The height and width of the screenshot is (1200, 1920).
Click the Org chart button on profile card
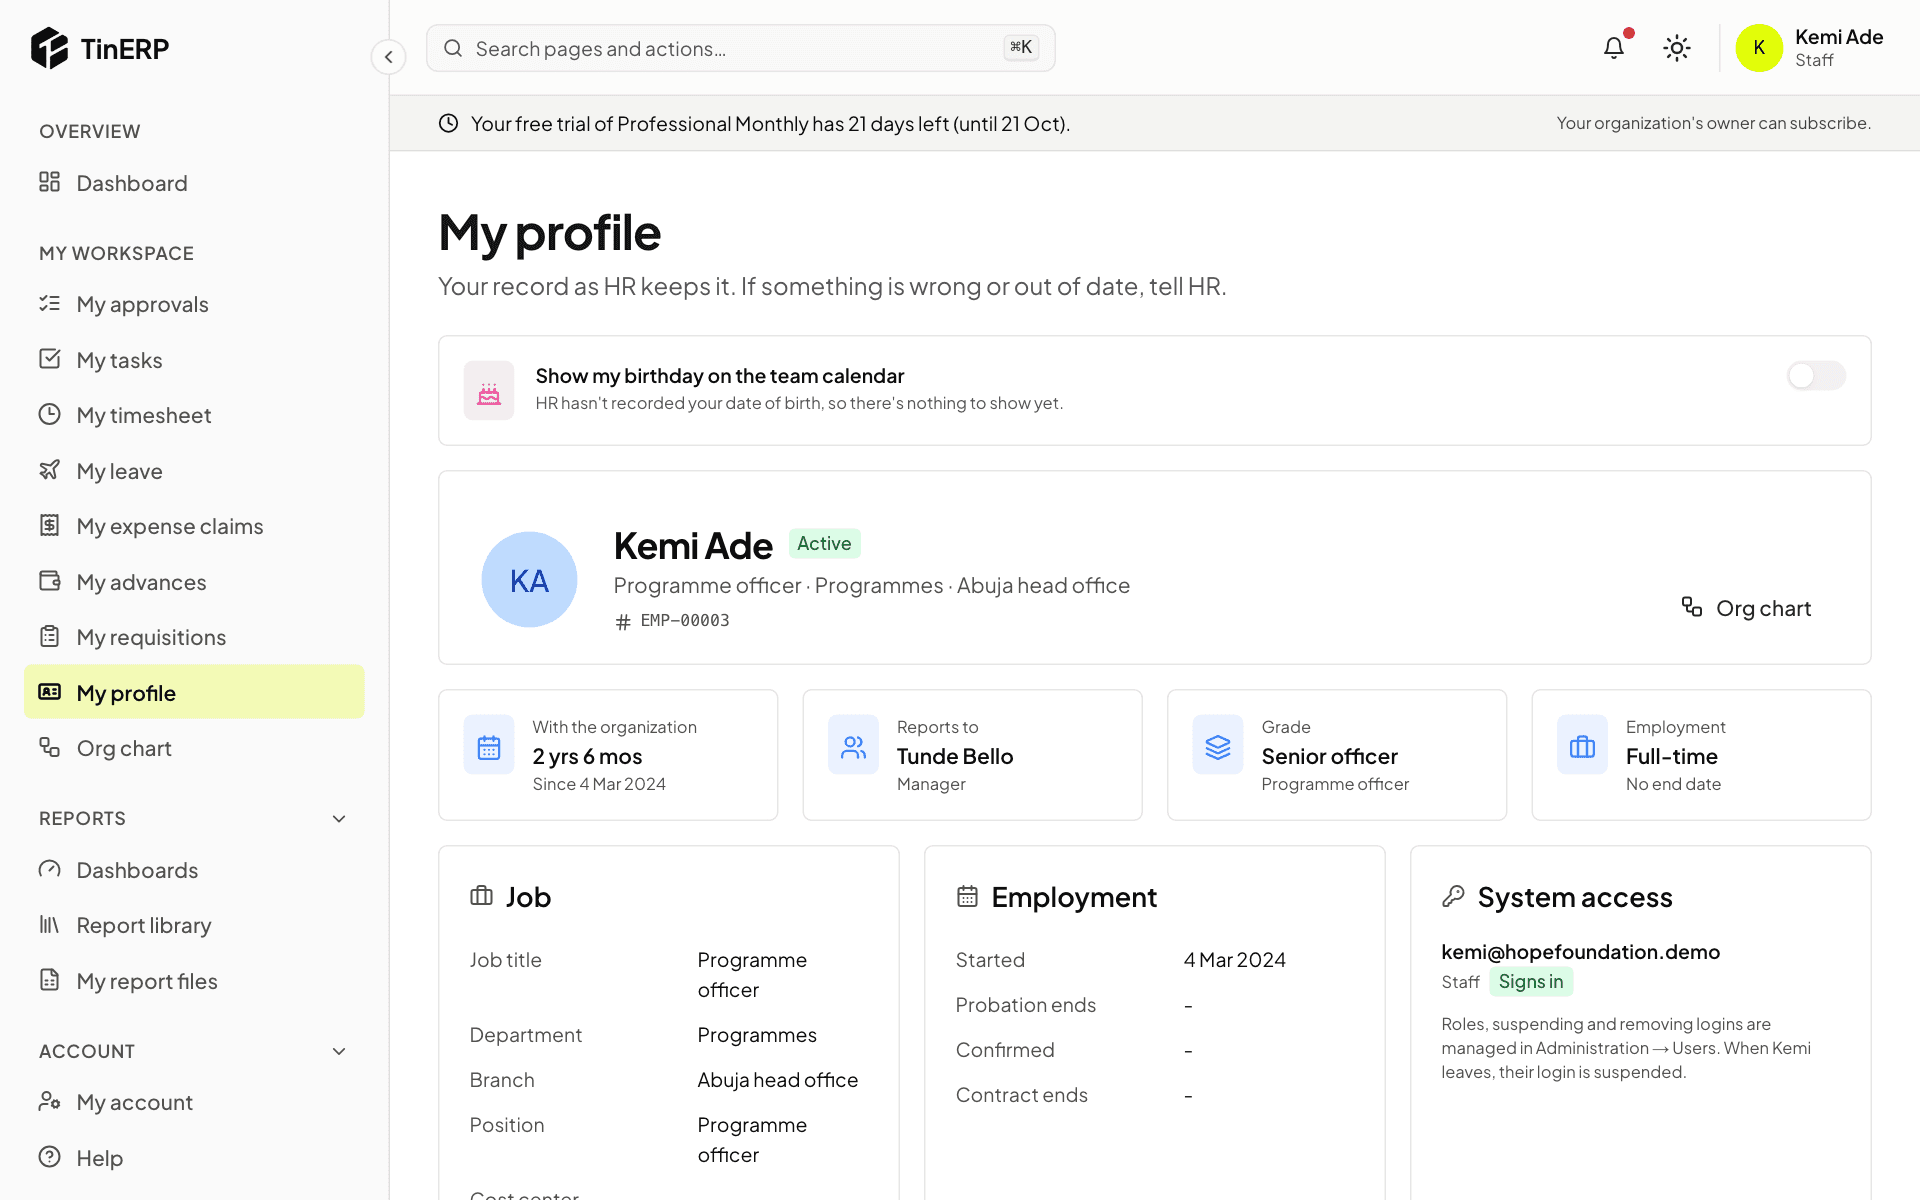pos(1746,608)
